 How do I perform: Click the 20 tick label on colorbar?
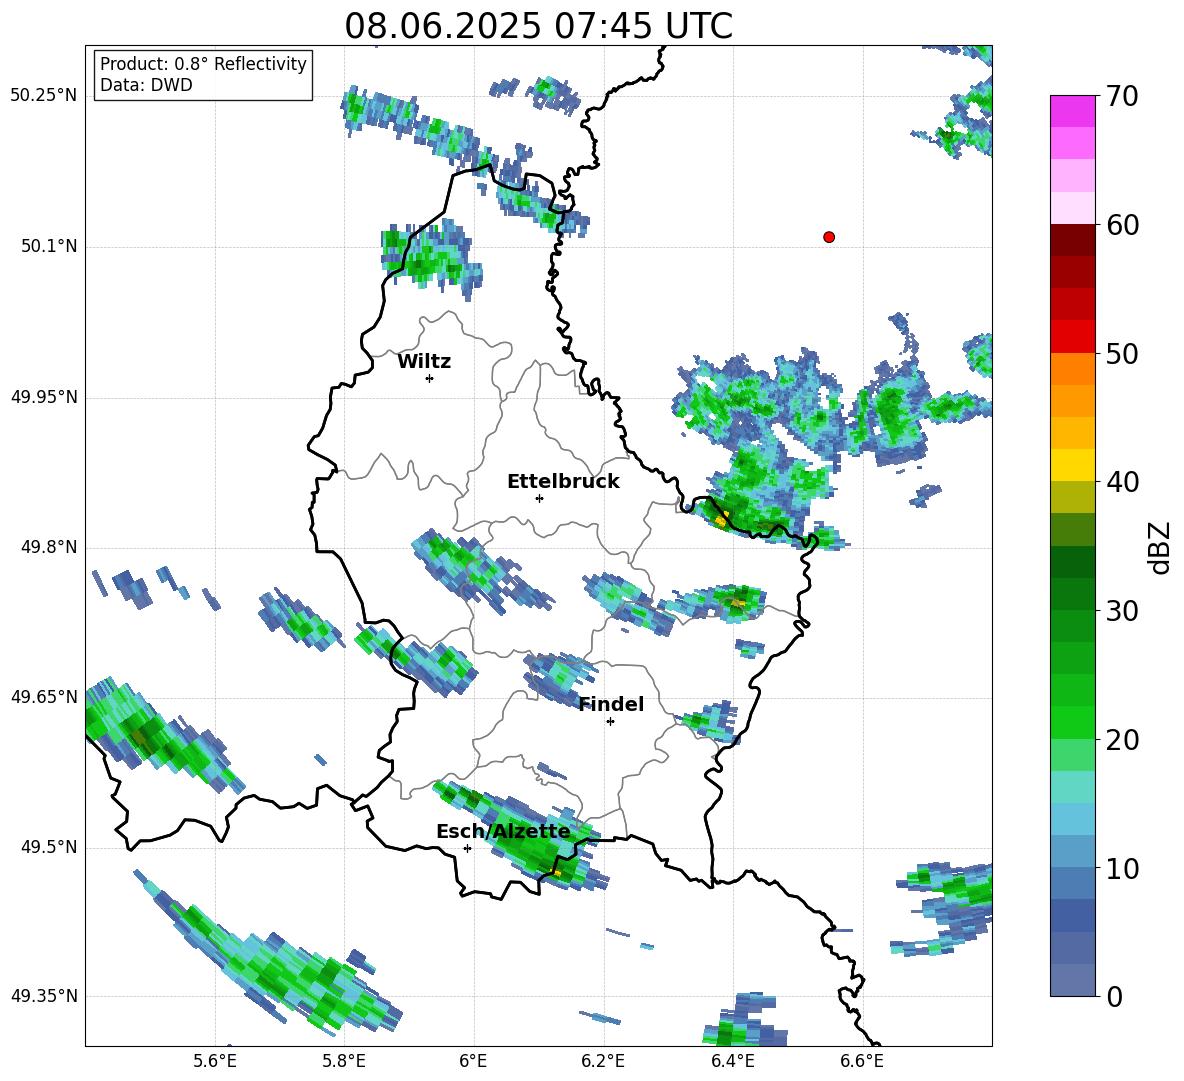point(1122,739)
